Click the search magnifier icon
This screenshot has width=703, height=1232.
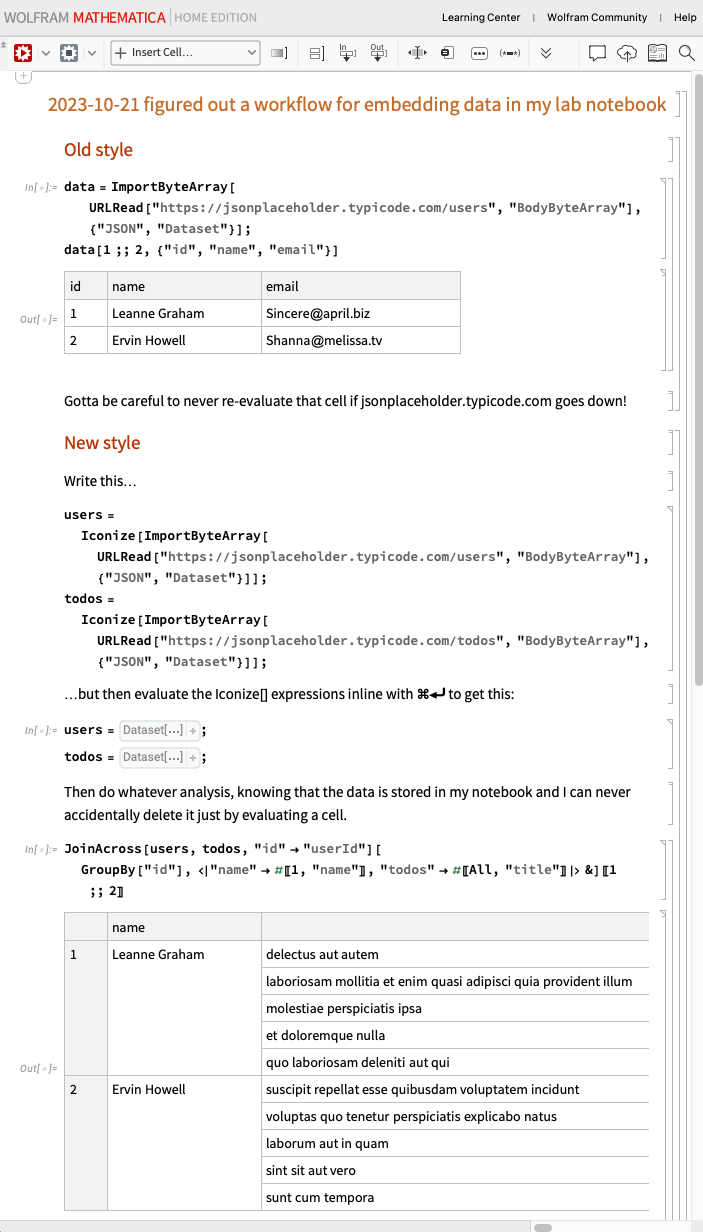(x=687, y=53)
